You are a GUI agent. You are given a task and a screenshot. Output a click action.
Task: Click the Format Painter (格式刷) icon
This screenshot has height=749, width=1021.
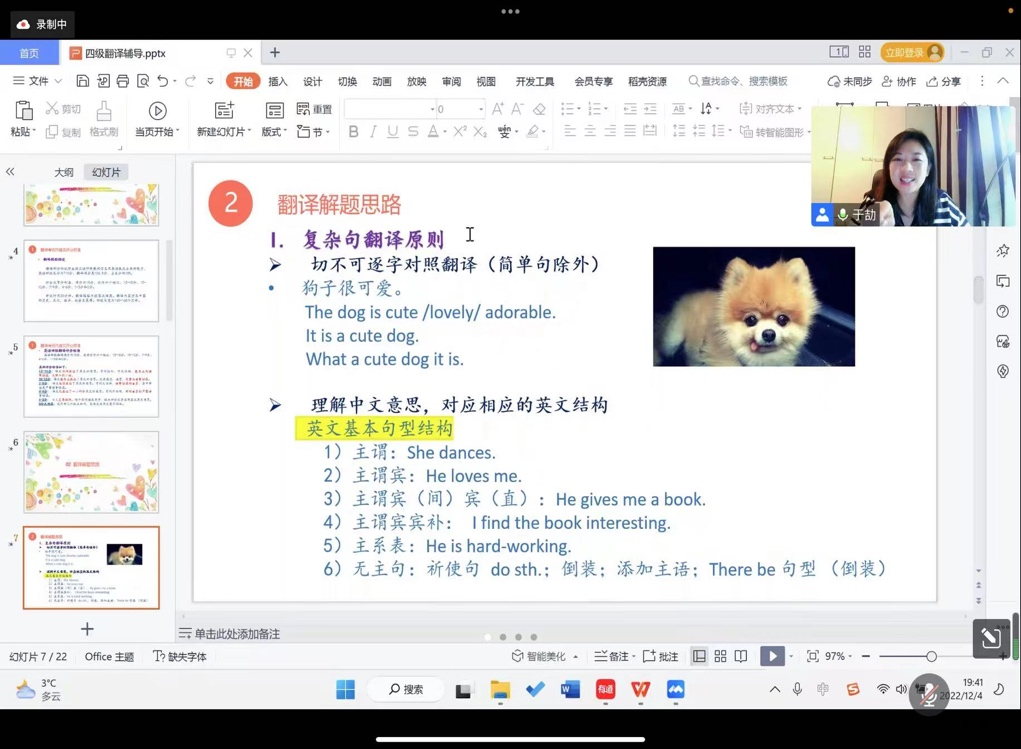click(x=104, y=111)
